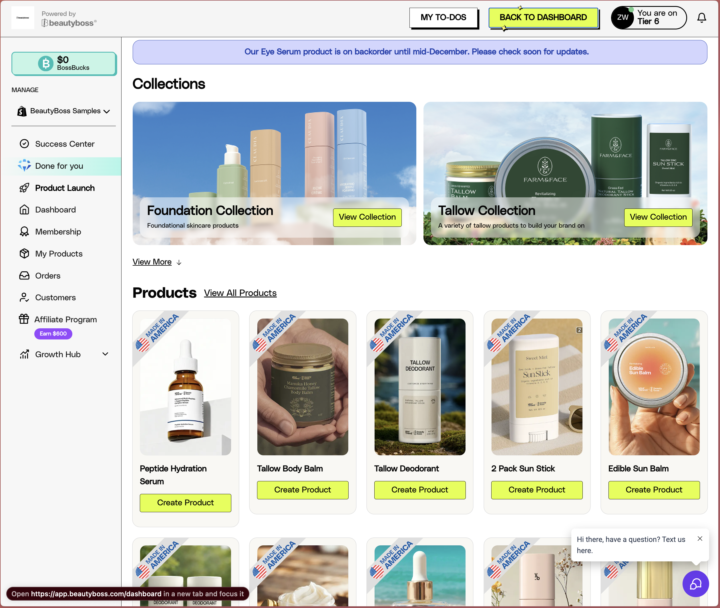Close the 'have a question' chat popup
Viewport: 720px width, 608px height.
[699, 539]
